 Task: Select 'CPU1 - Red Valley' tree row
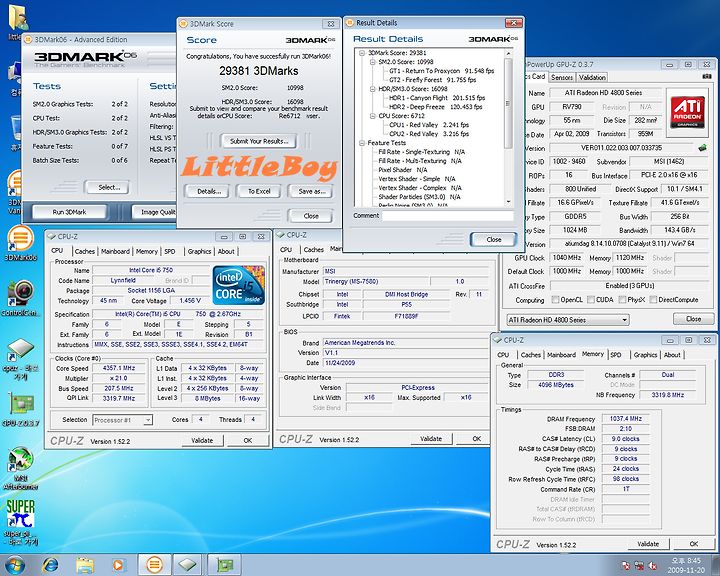click(x=429, y=124)
